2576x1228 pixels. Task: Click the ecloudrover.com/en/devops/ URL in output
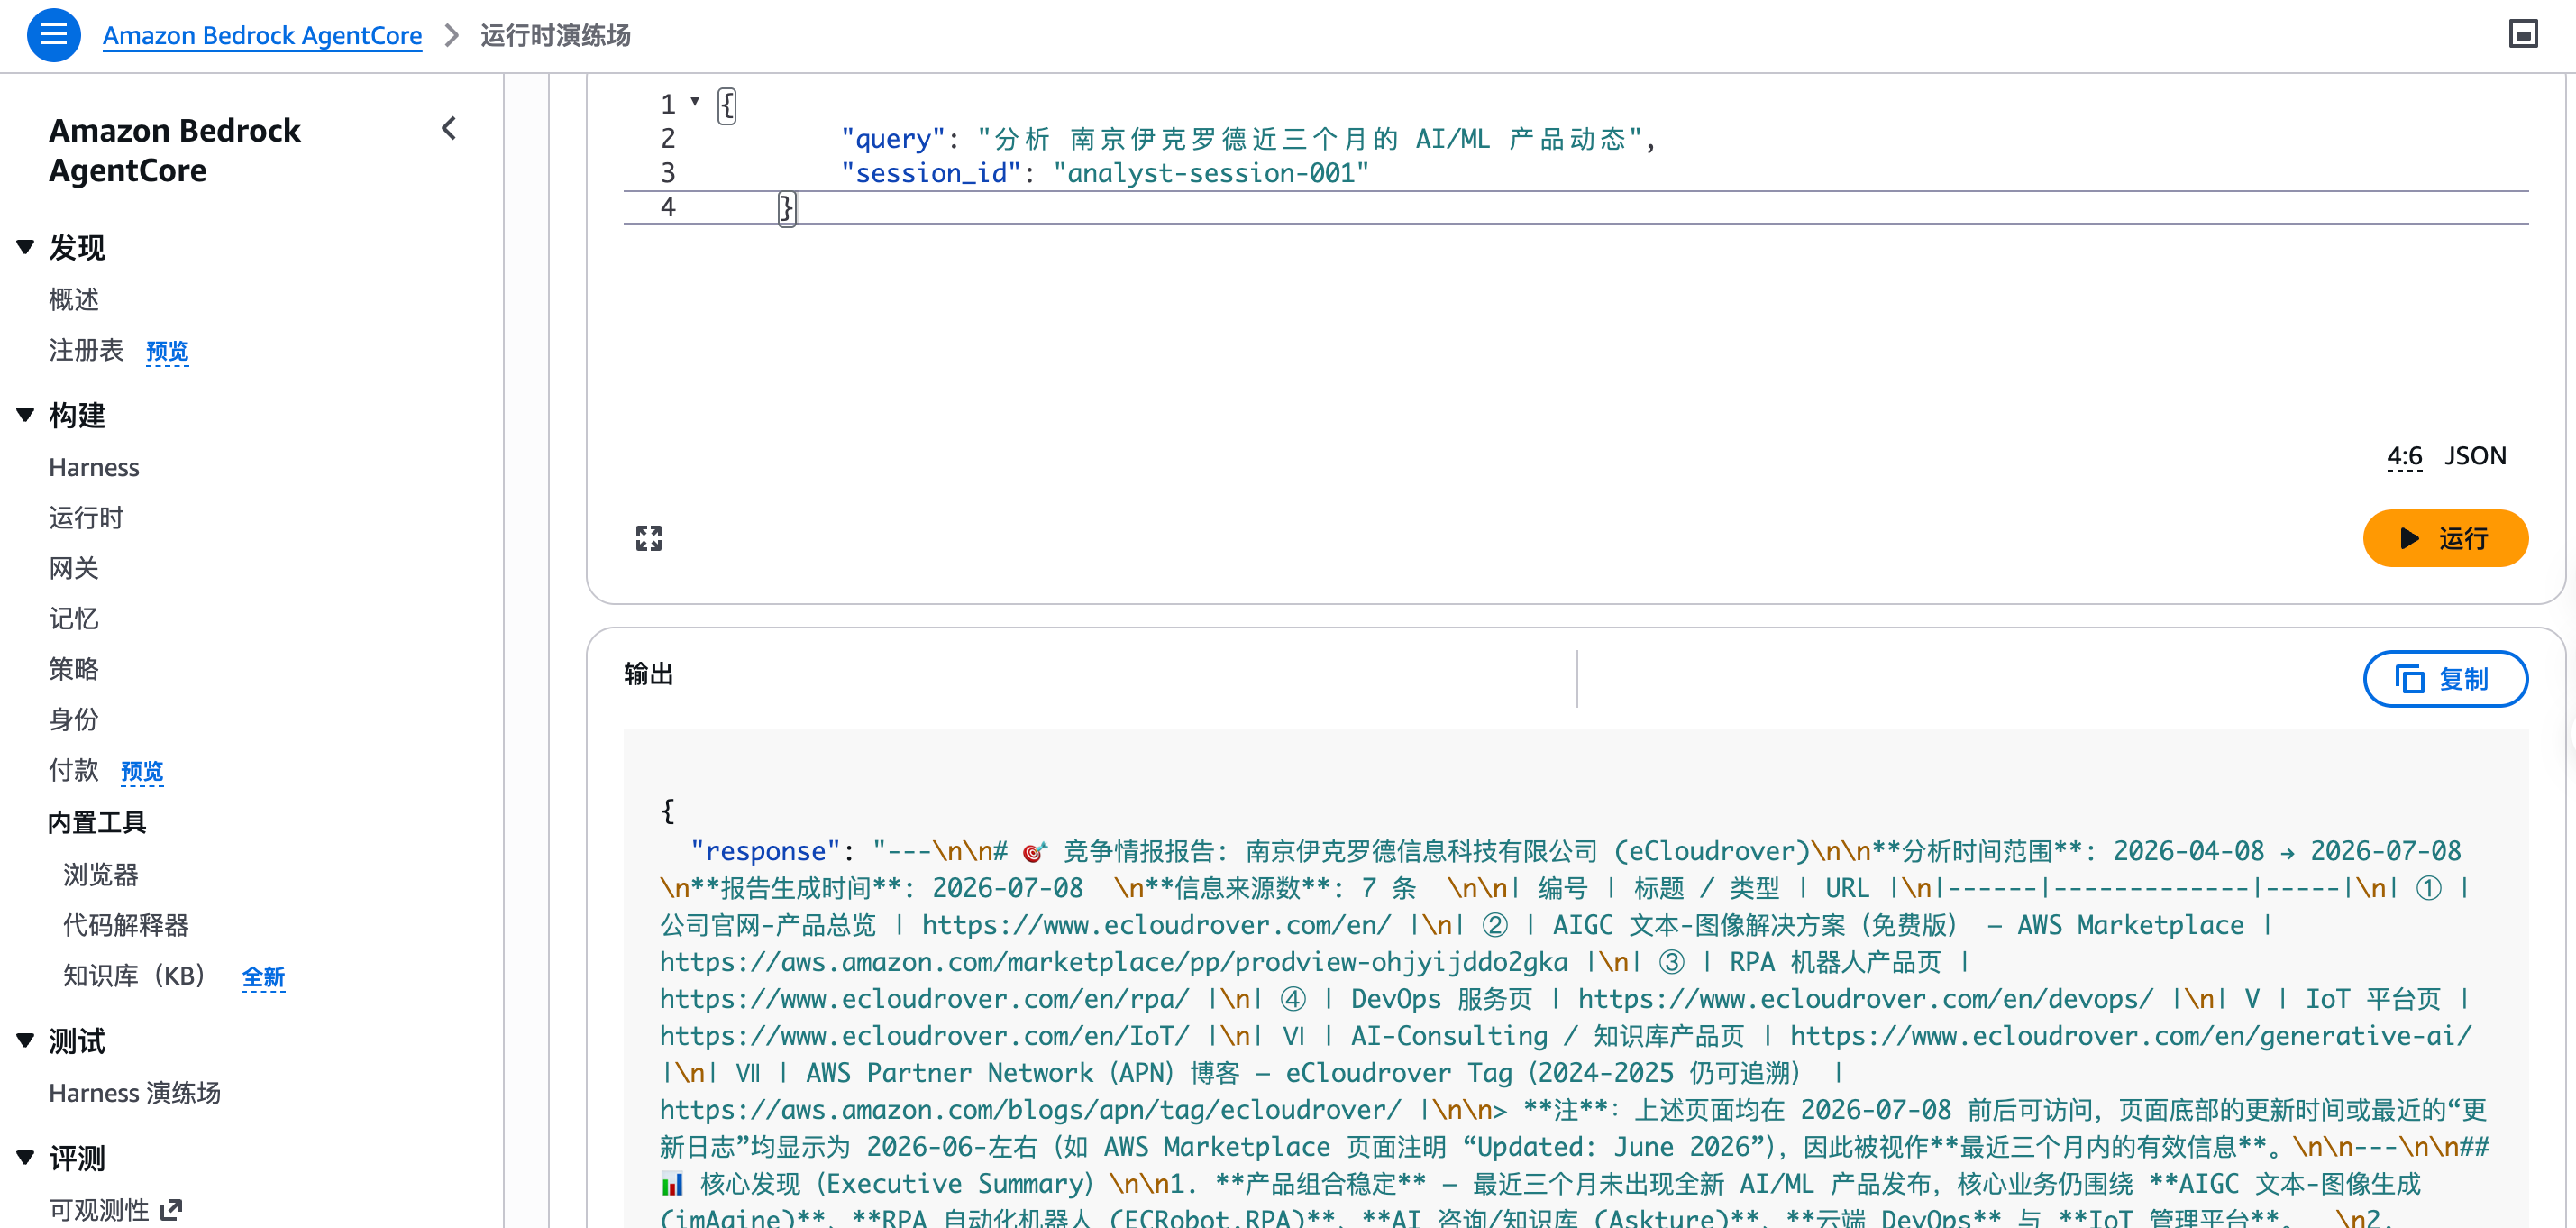point(1865,999)
